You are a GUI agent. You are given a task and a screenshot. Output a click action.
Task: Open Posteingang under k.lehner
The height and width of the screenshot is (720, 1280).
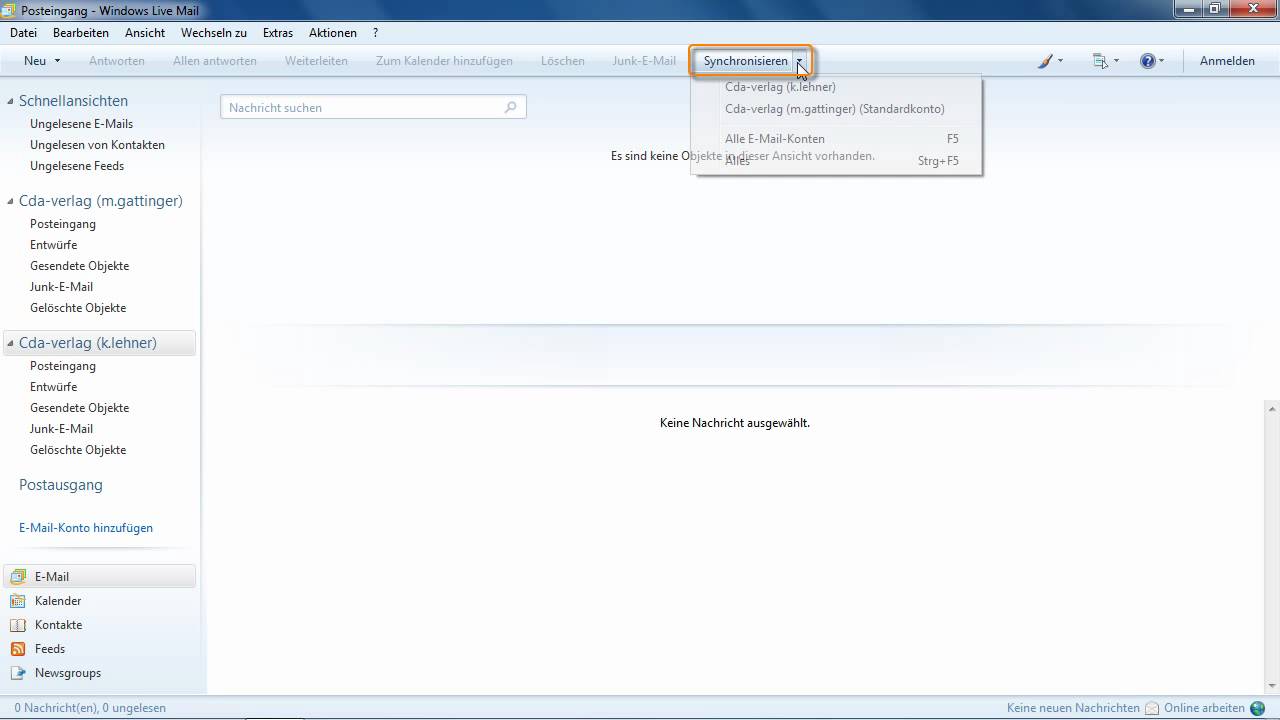tap(63, 366)
